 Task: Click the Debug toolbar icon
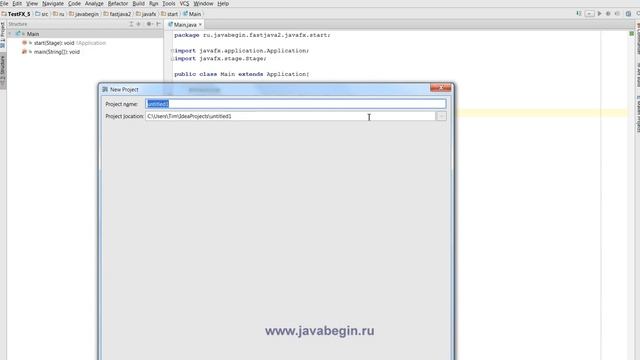608,13
